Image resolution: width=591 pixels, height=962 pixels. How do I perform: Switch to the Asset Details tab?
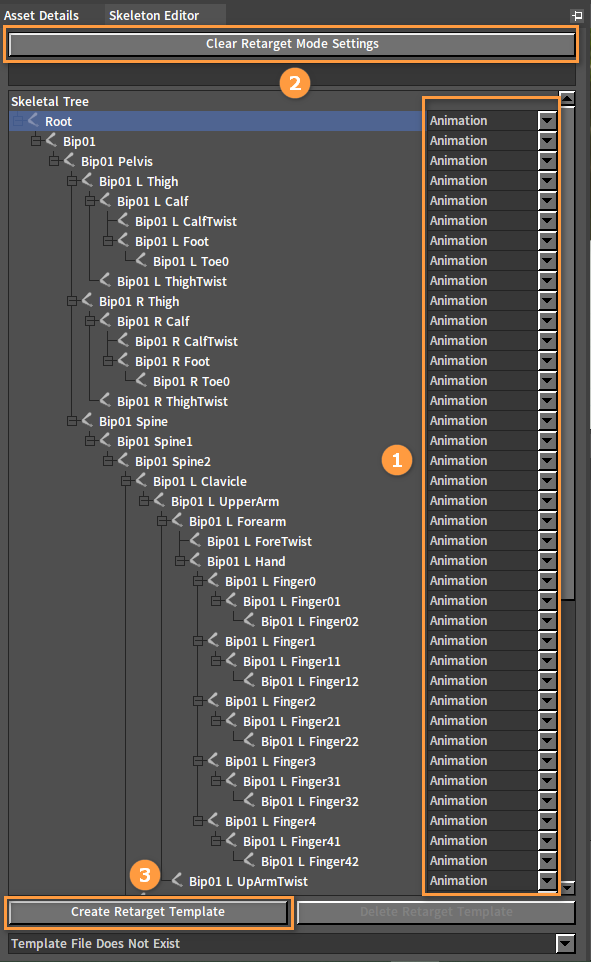(x=41, y=15)
